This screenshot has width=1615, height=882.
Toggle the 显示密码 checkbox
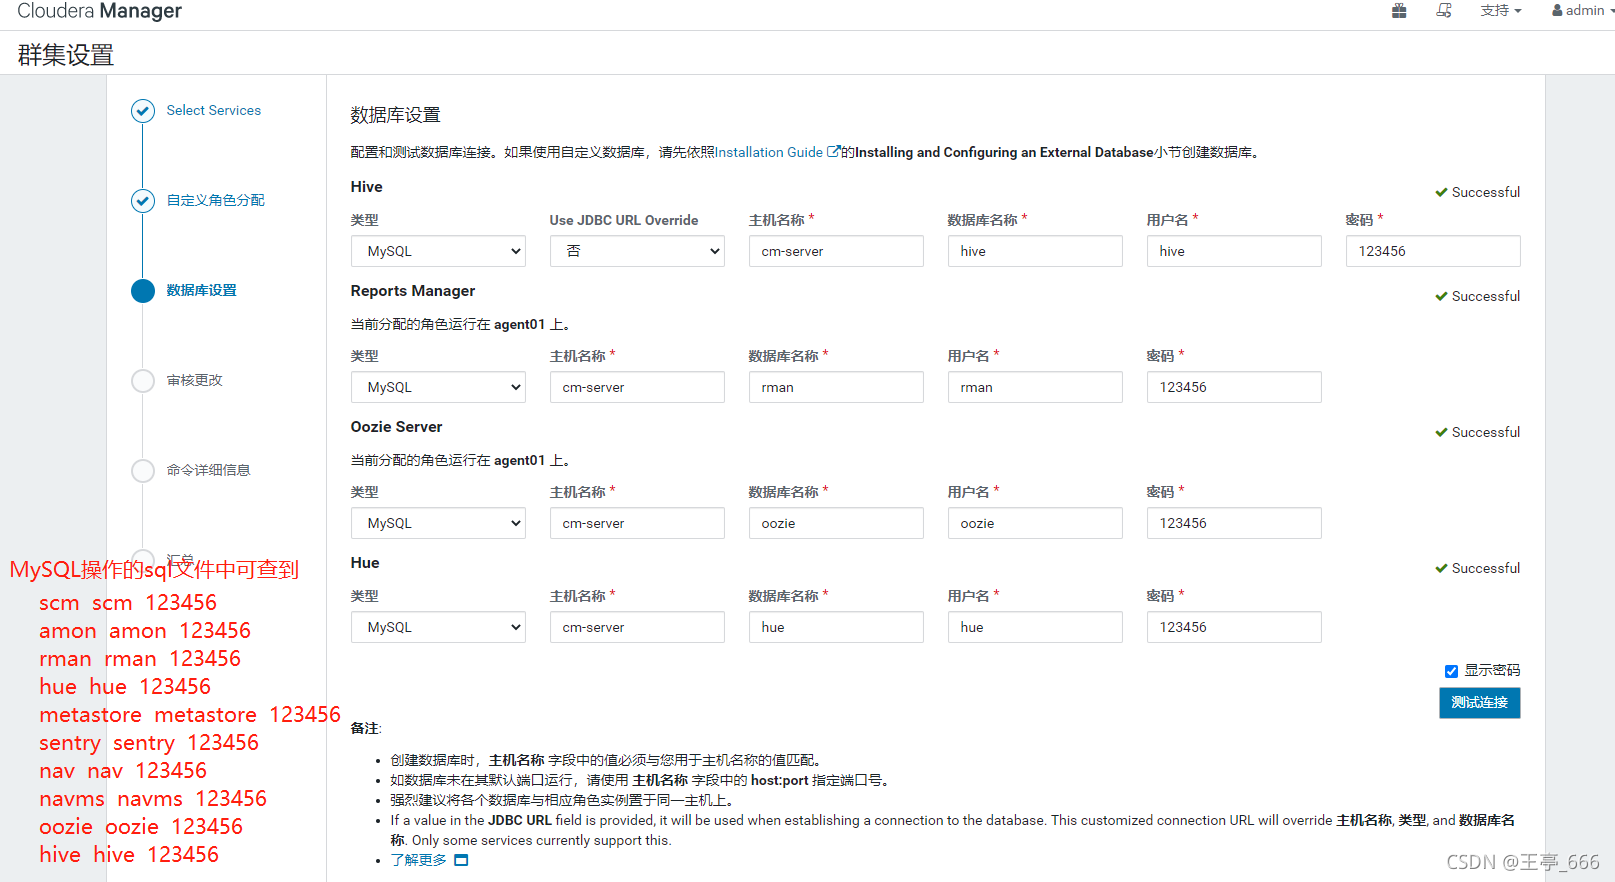pos(1451,671)
